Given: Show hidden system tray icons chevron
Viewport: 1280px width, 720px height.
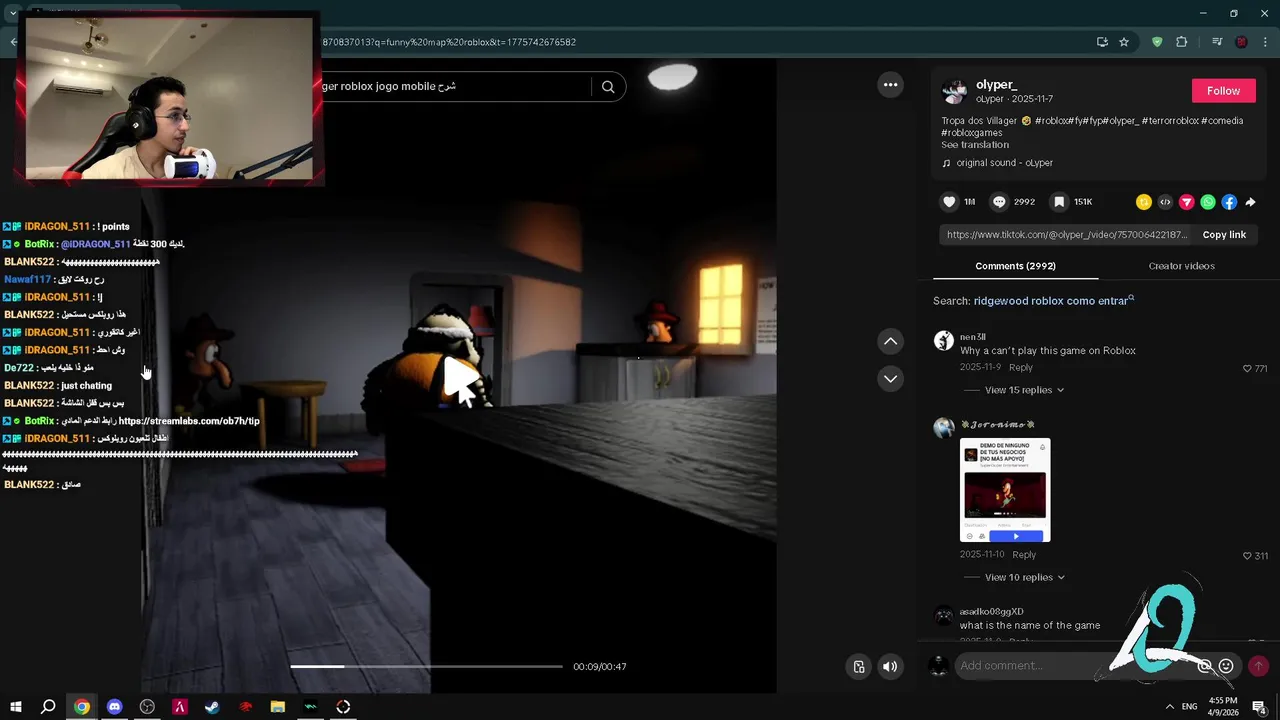Looking at the screenshot, I should 1170,707.
